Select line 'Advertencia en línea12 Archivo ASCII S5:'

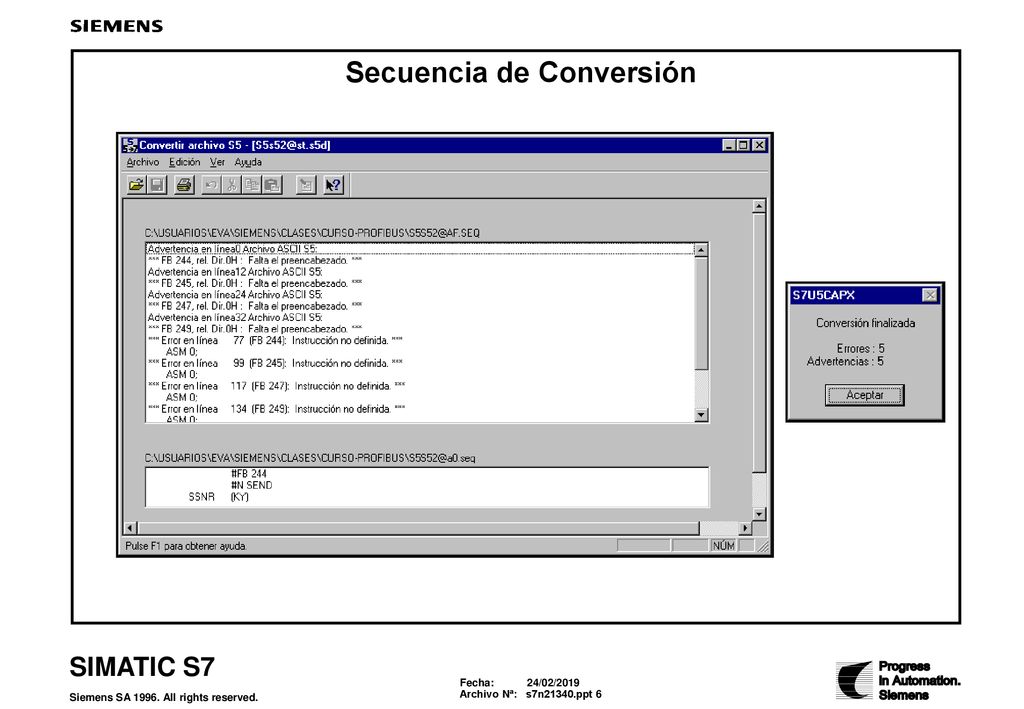pyautogui.click(x=420, y=272)
